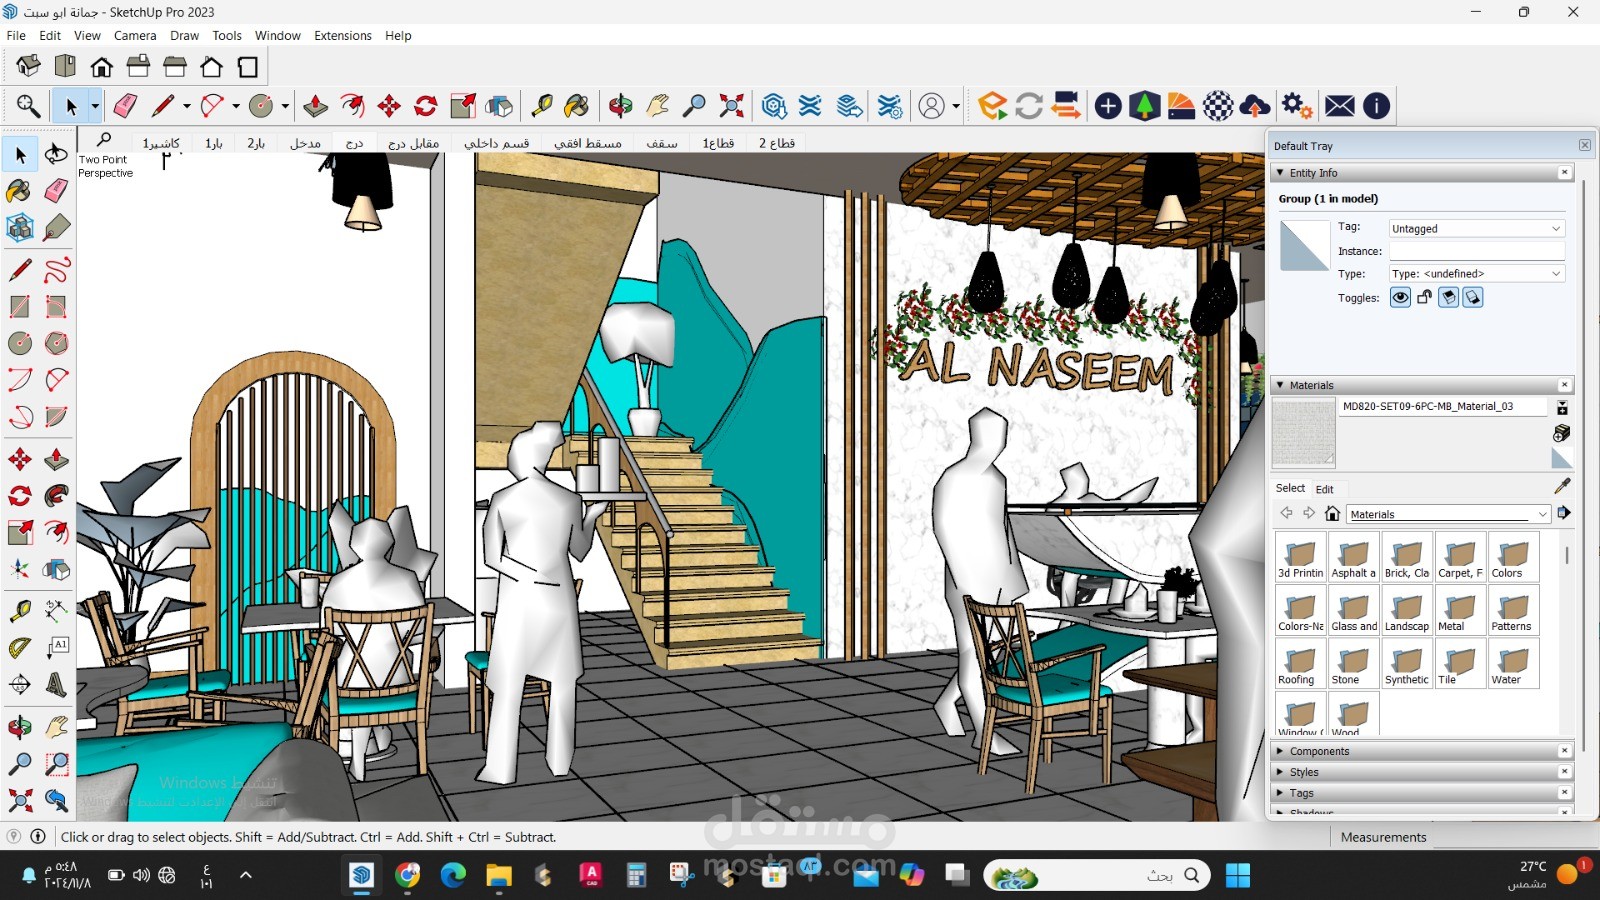Select the Pan hand tool in top toolbar

coord(657,105)
